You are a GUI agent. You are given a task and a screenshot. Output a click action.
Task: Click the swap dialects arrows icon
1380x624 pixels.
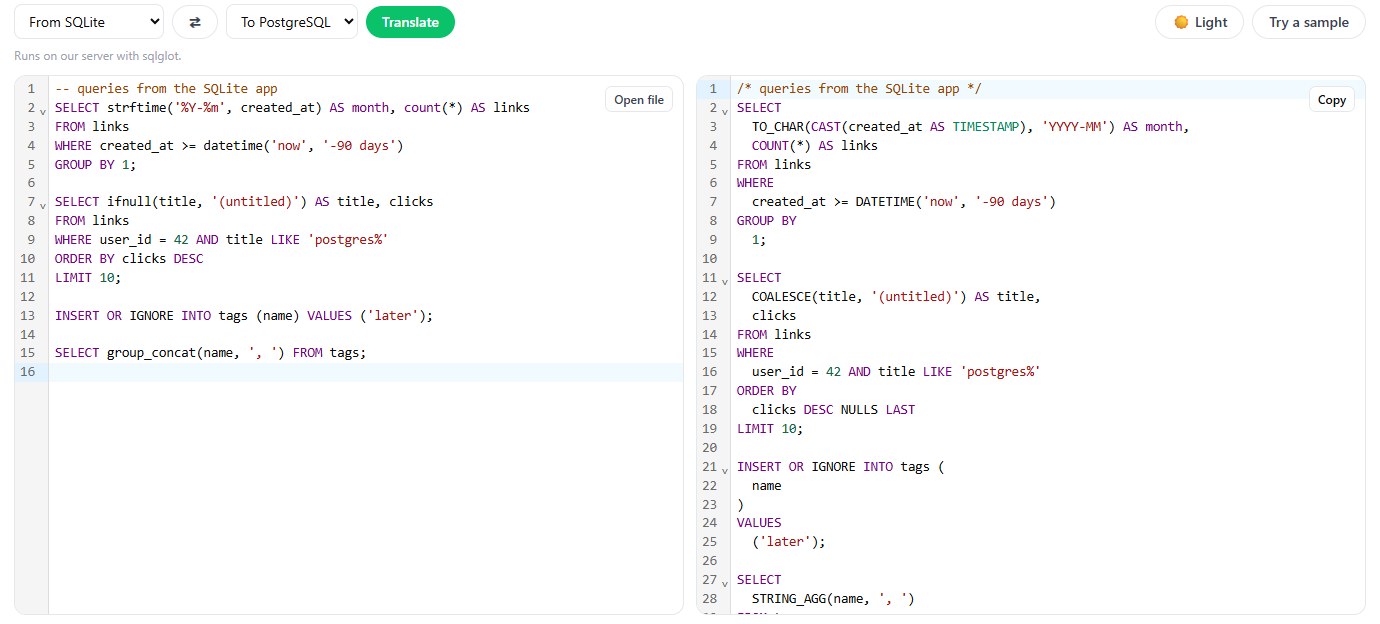195,22
